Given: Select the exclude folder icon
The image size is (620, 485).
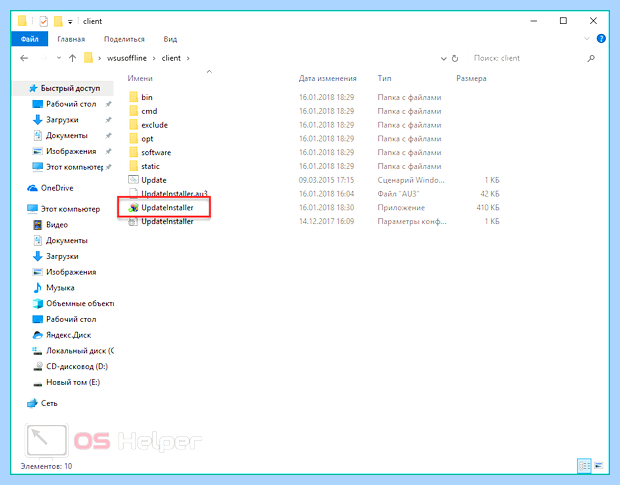Looking at the screenshot, I should [134, 125].
